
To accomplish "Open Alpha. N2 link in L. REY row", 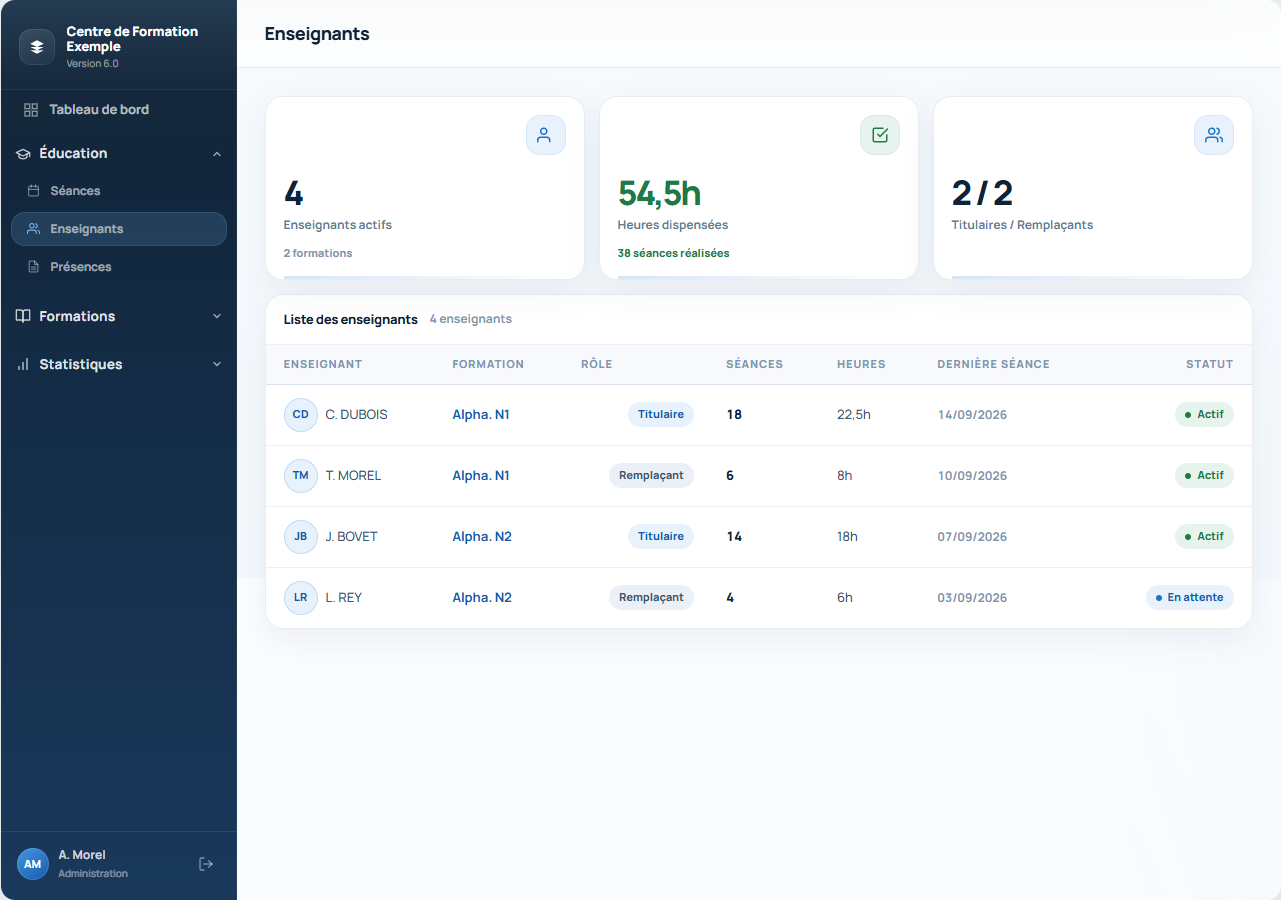I will (x=482, y=598).
